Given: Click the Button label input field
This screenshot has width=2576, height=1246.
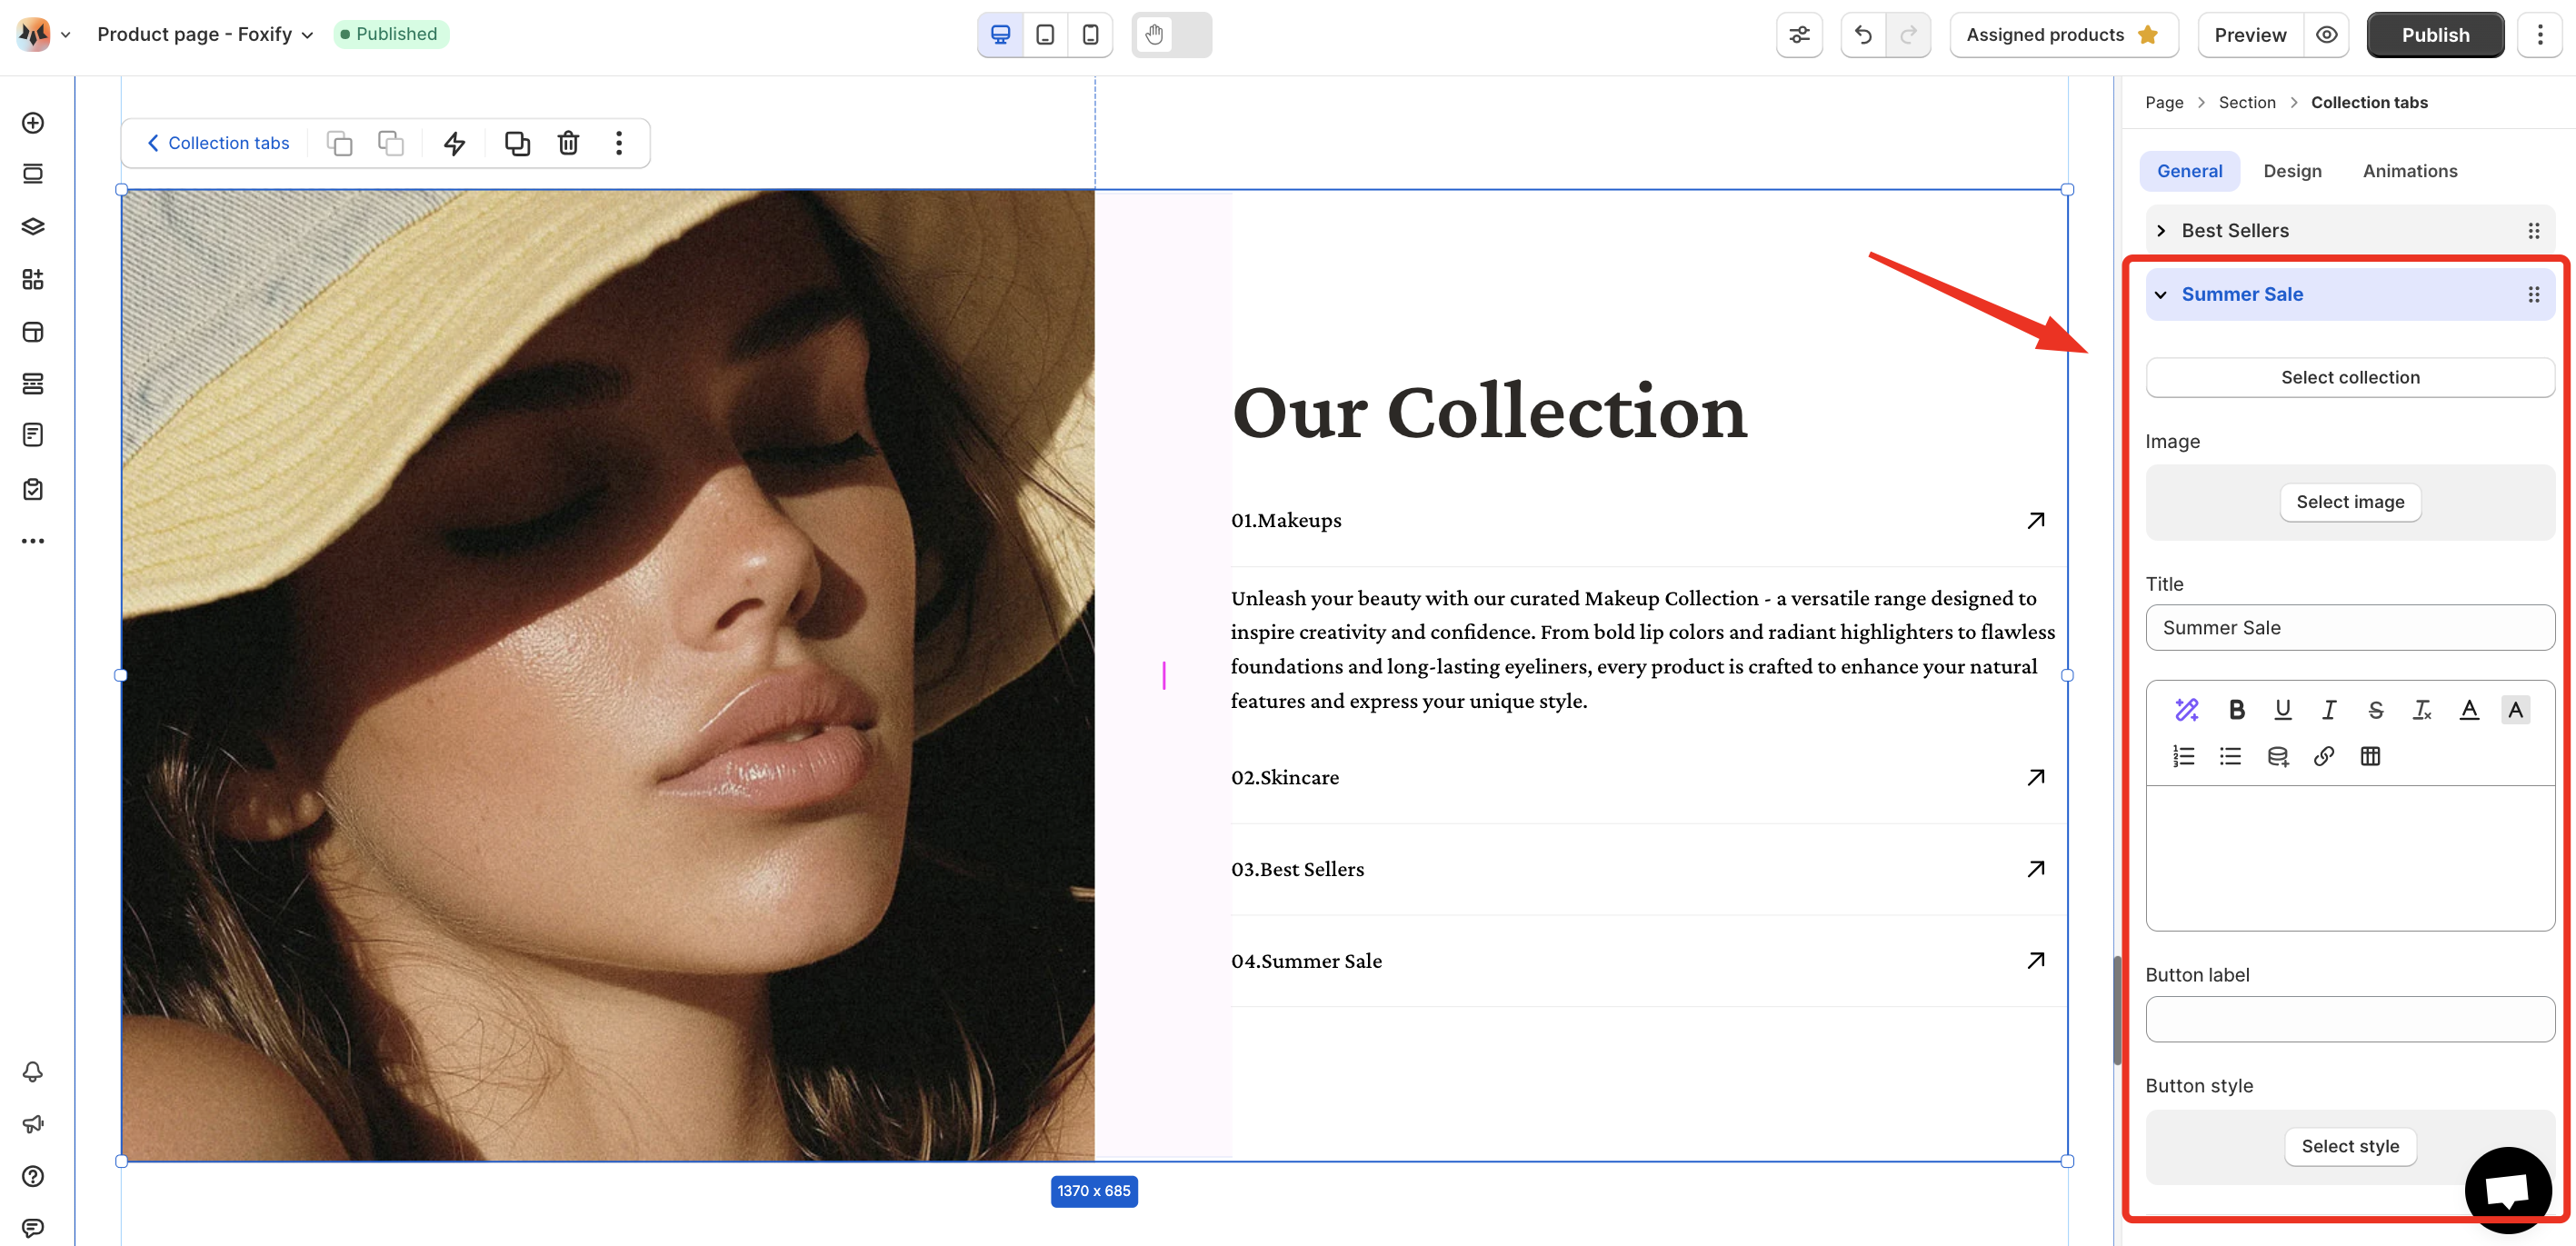Looking at the screenshot, I should pyautogui.click(x=2350, y=1019).
